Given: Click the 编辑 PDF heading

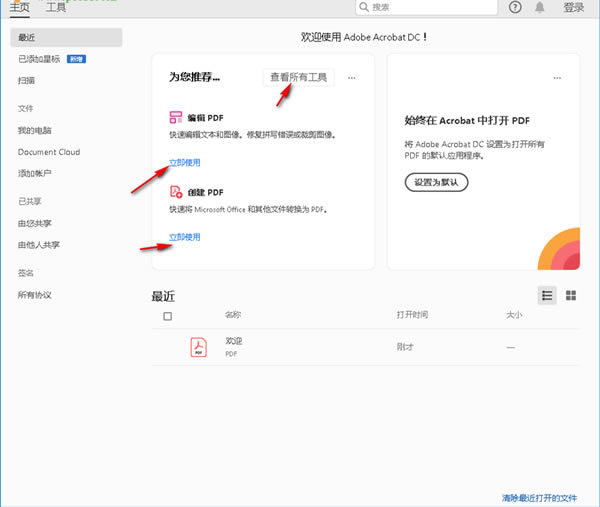Looking at the screenshot, I should 205,118.
